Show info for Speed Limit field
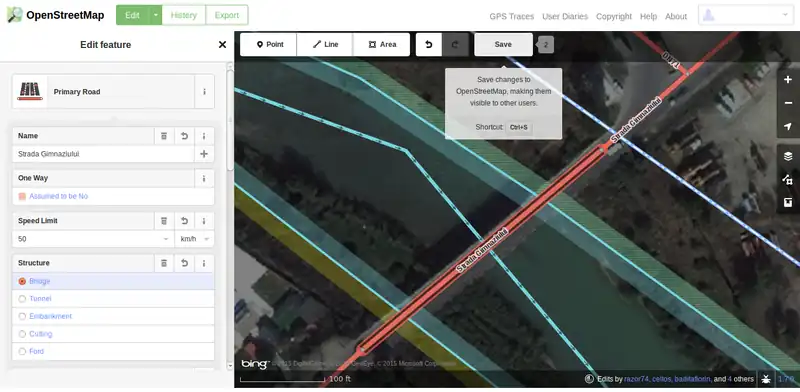Screen dimensions: 800x392 [204, 221]
